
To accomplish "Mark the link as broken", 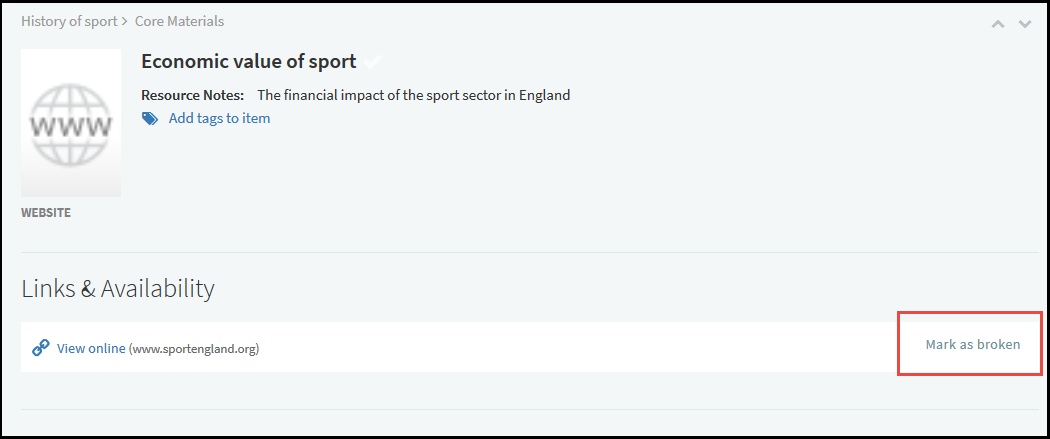I will pyautogui.click(x=972, y=344).
